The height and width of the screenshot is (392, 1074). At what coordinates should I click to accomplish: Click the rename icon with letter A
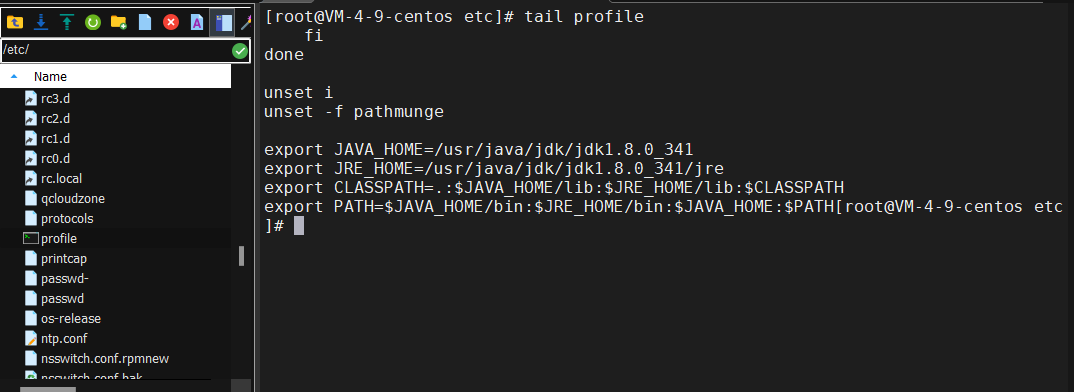coord(197,23)
